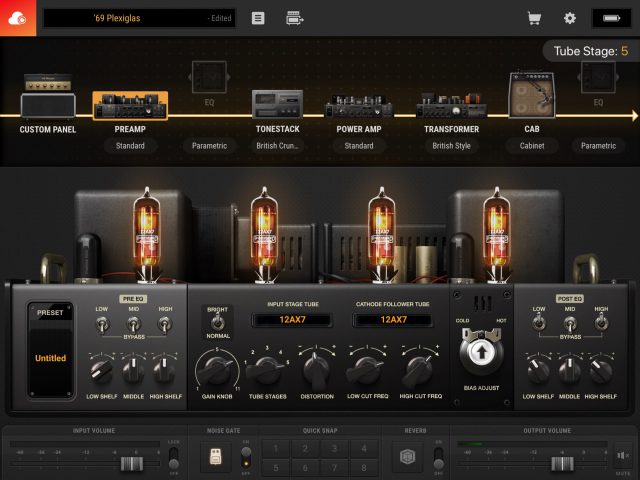
Task: Click the second glowing preamp tube
Action: tap(264, 235)
